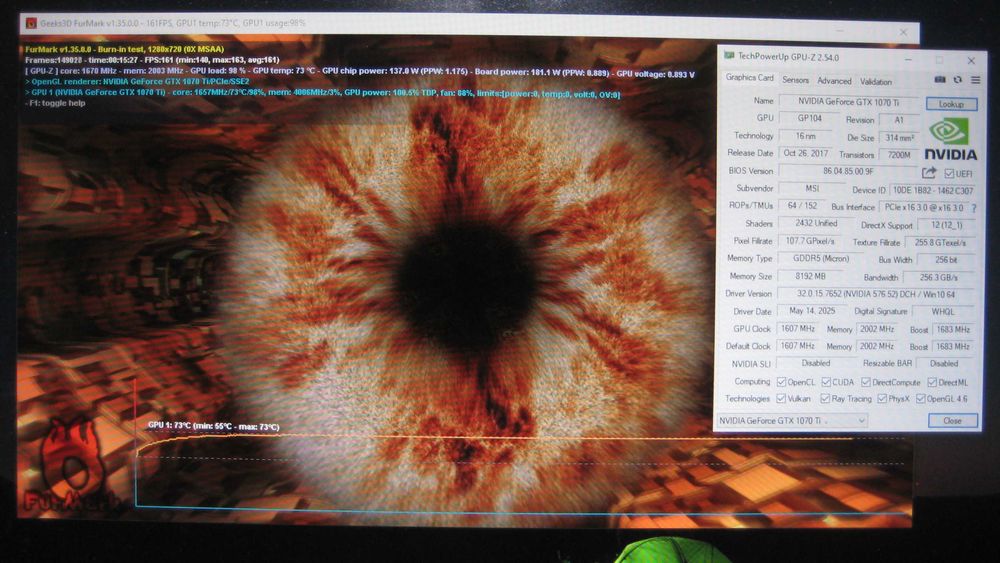Image resolution: width=1000 pixels, height=563 pixels.
Task: Switch to the Validation tab
Action: click(876, 82)
